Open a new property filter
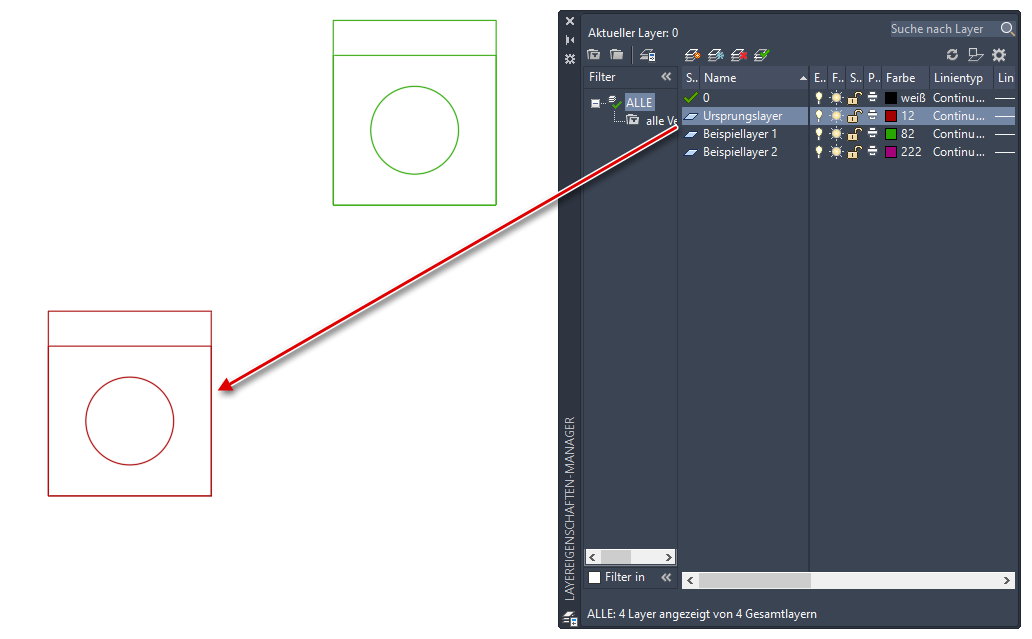Image resolution: width=1032 pixels, height=639 pixels. (x=594, y=55)
